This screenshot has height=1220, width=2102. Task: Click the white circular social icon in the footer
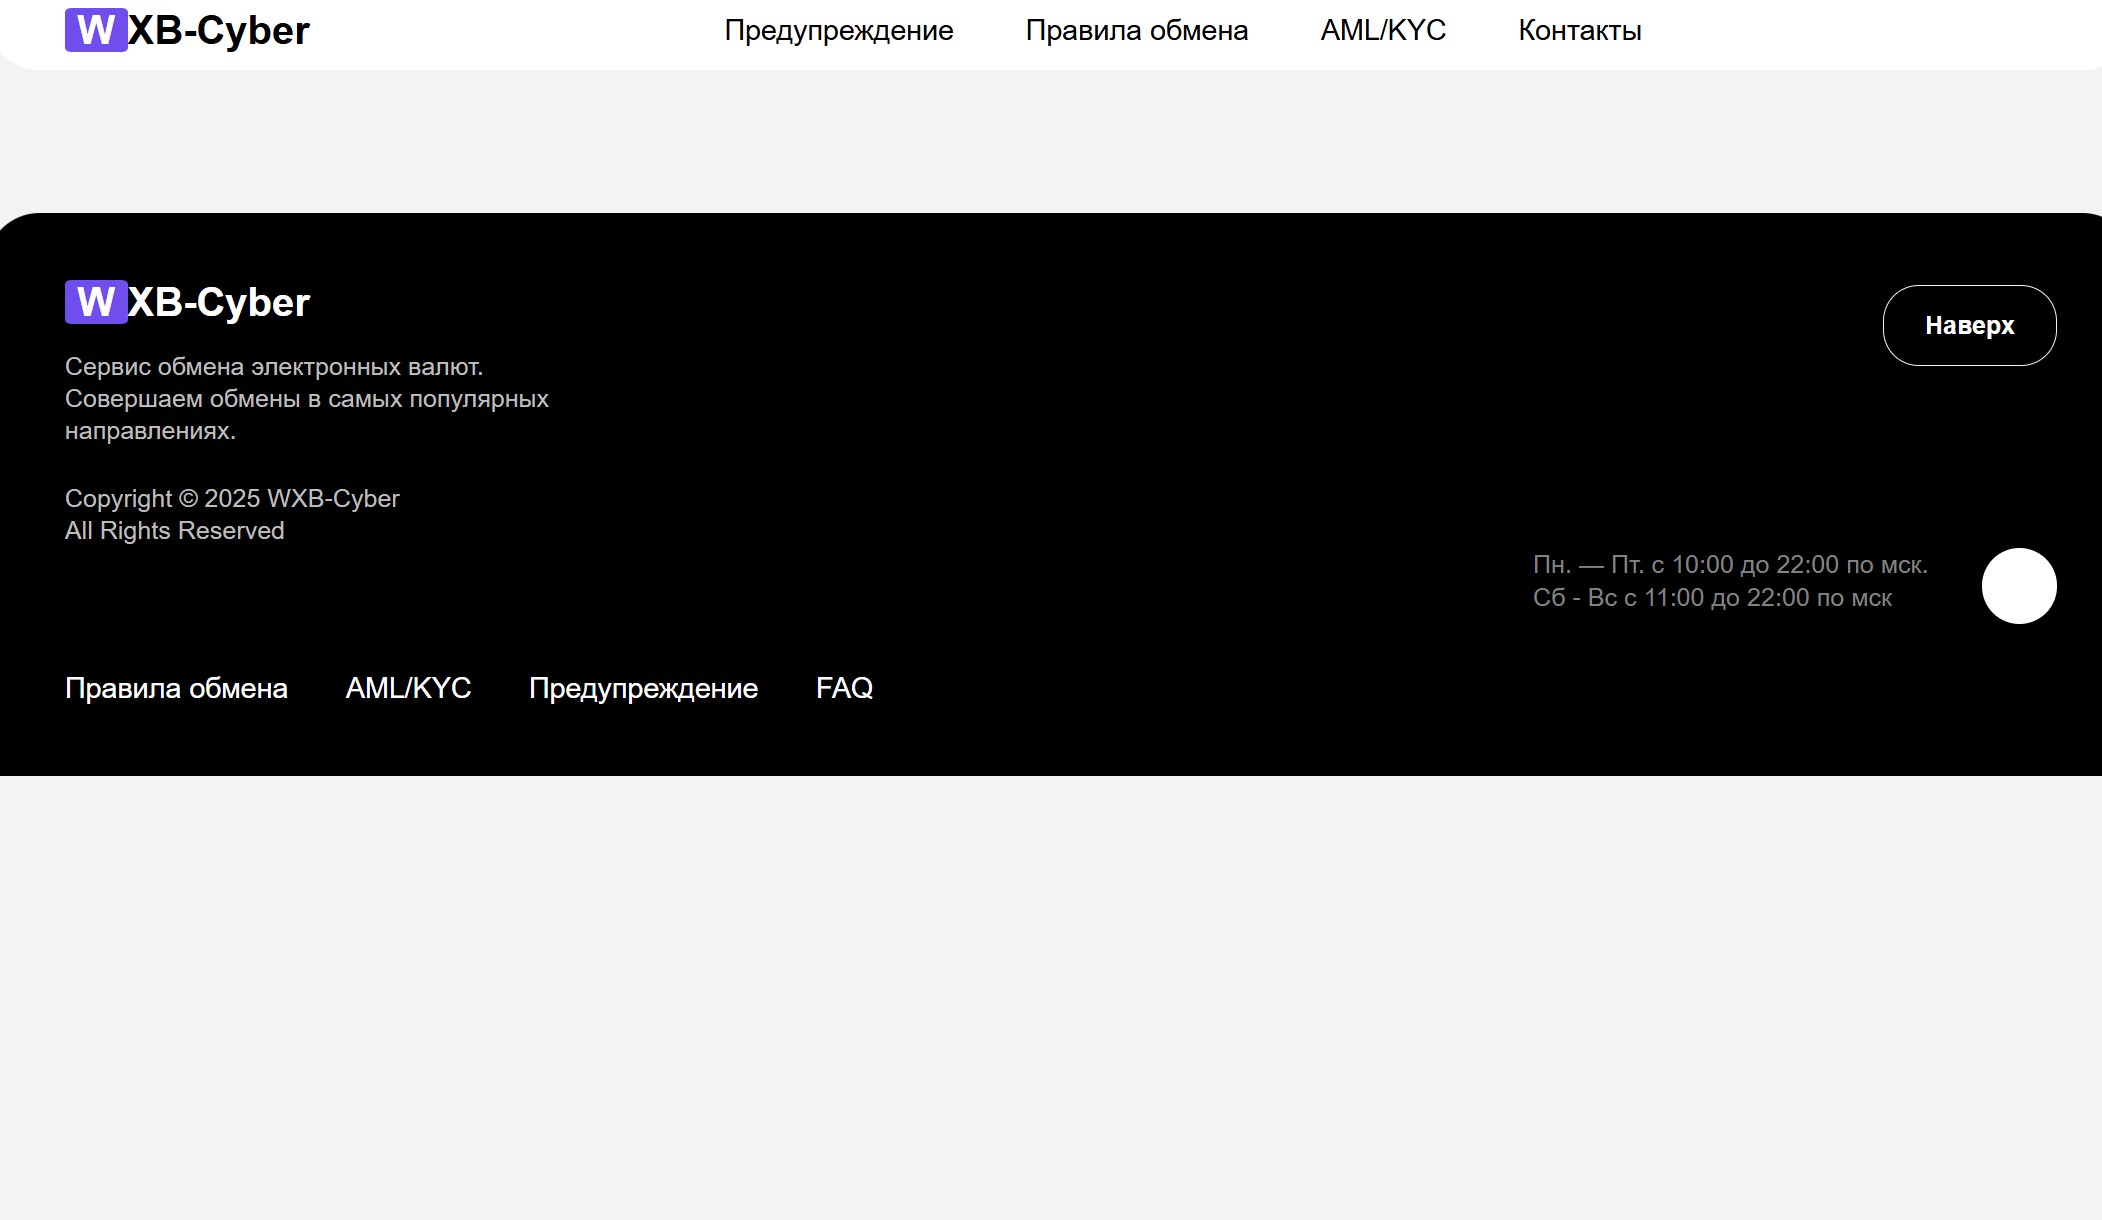[x=2020, y=586]
